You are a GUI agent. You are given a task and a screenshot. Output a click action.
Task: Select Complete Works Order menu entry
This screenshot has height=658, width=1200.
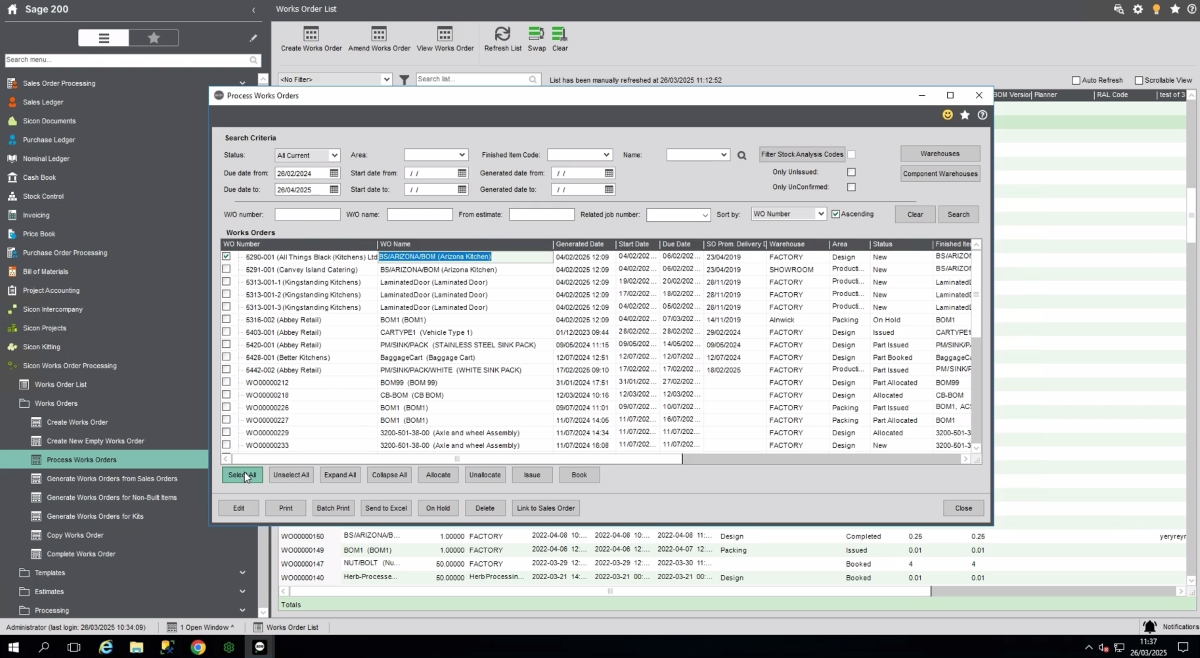[81, 554]
